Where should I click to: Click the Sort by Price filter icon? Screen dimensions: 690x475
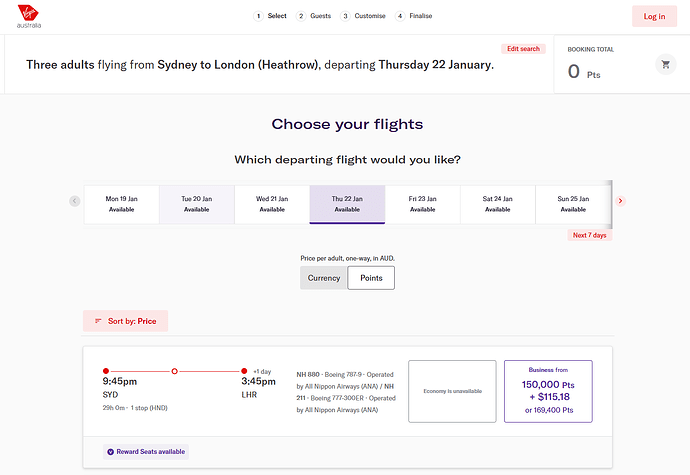(98, 321)
